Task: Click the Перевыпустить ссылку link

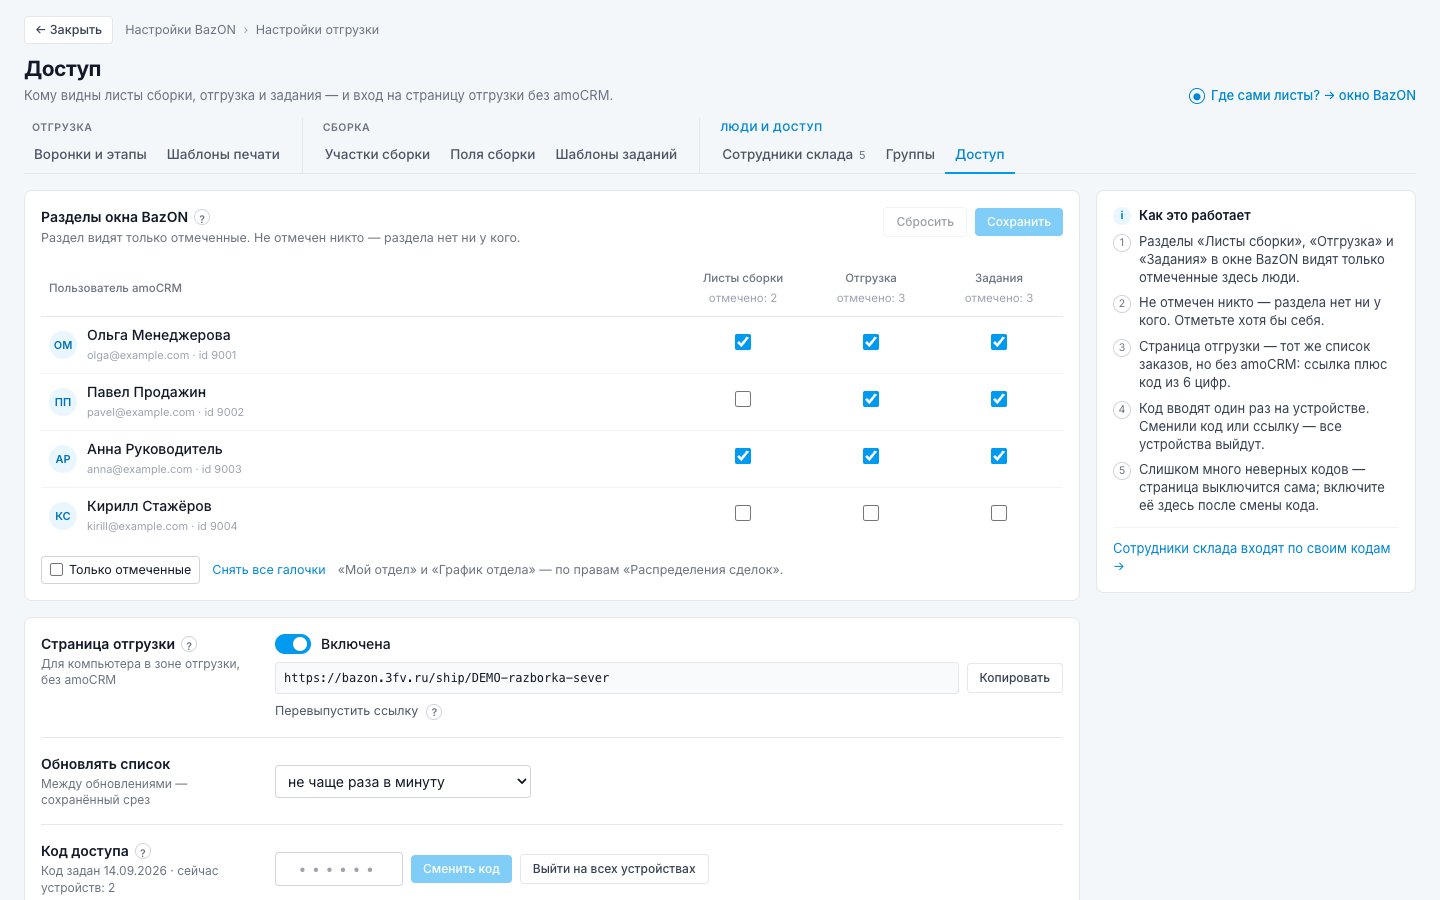Action: click(x=347, y=711)
